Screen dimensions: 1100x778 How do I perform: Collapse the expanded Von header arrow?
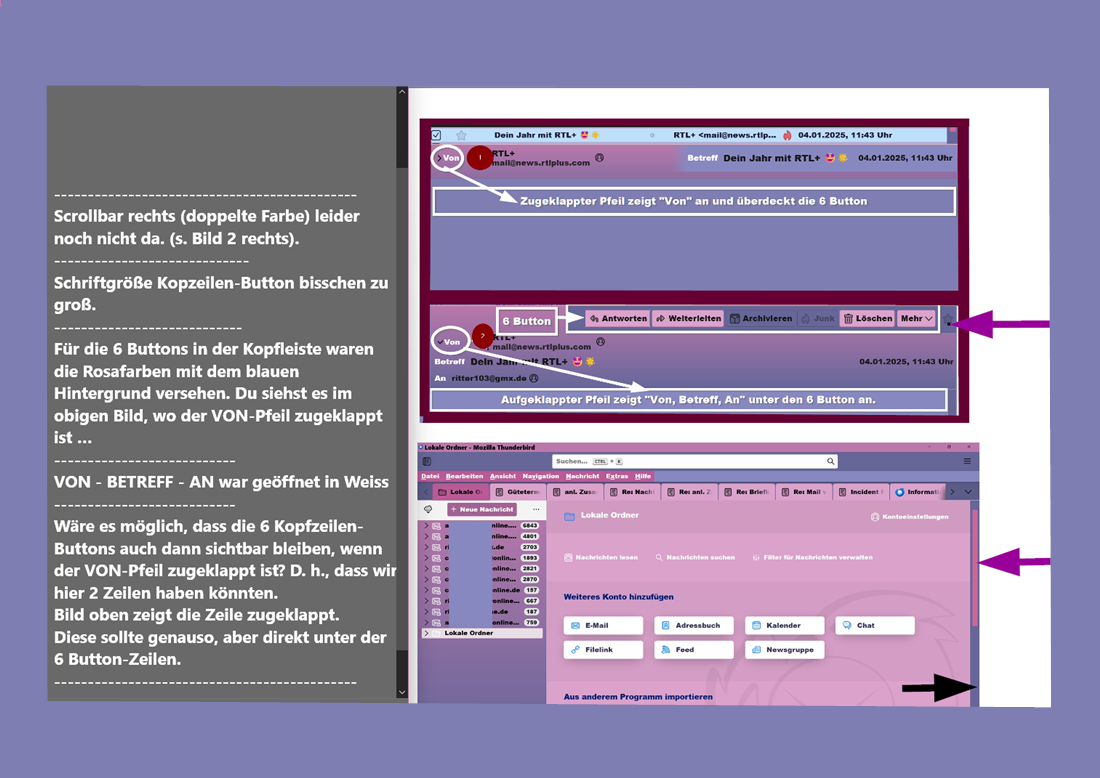(440, 342)
